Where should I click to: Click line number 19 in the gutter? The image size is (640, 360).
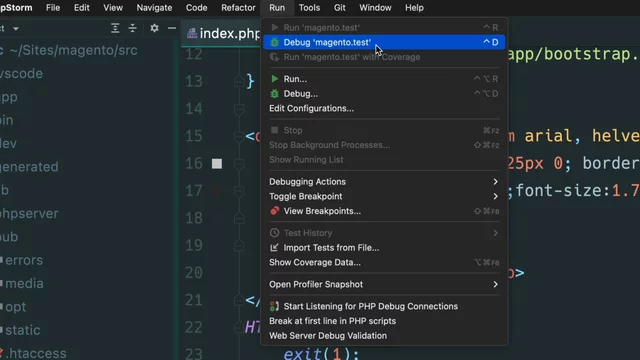[194, 245]
